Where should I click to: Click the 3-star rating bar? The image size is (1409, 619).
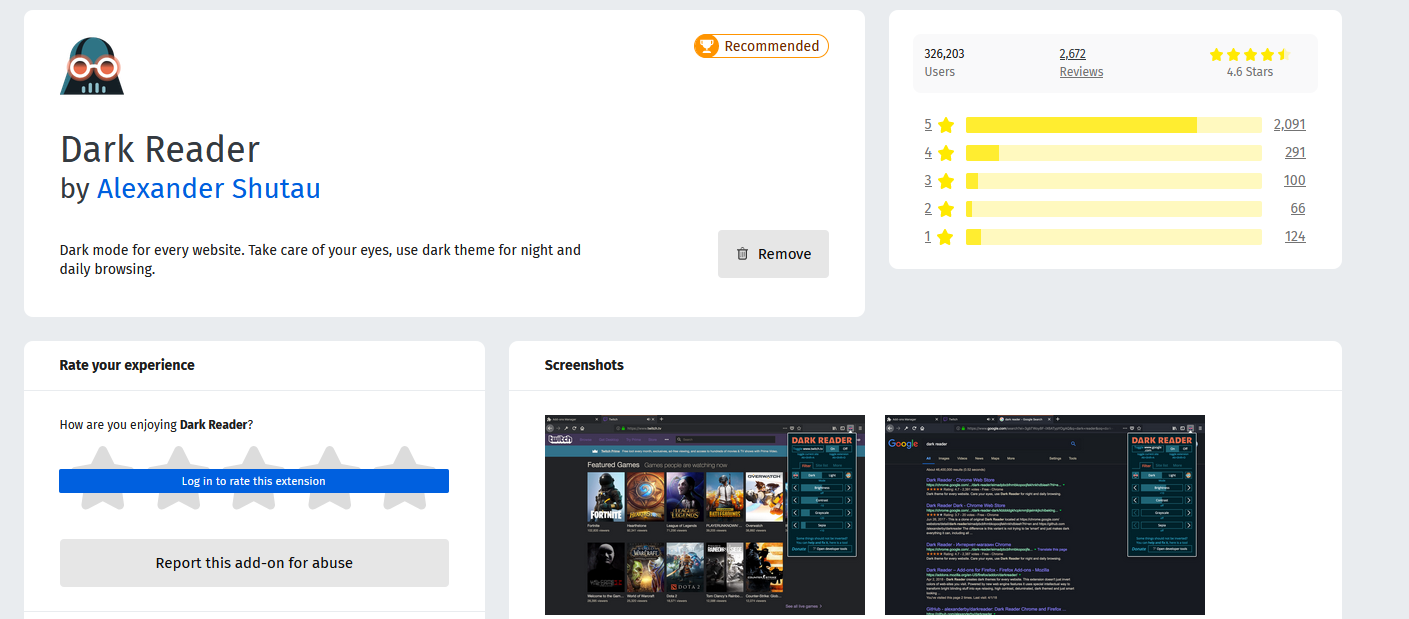(x=1113, y=181)
